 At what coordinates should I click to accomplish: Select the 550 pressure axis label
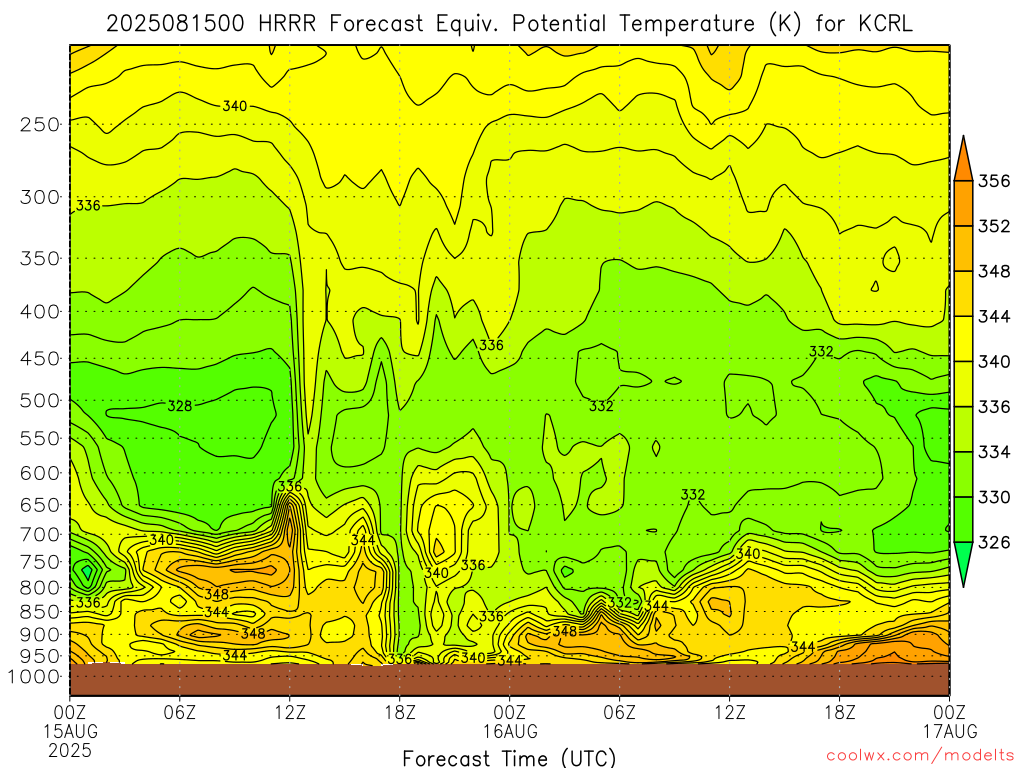coord(40,438)
